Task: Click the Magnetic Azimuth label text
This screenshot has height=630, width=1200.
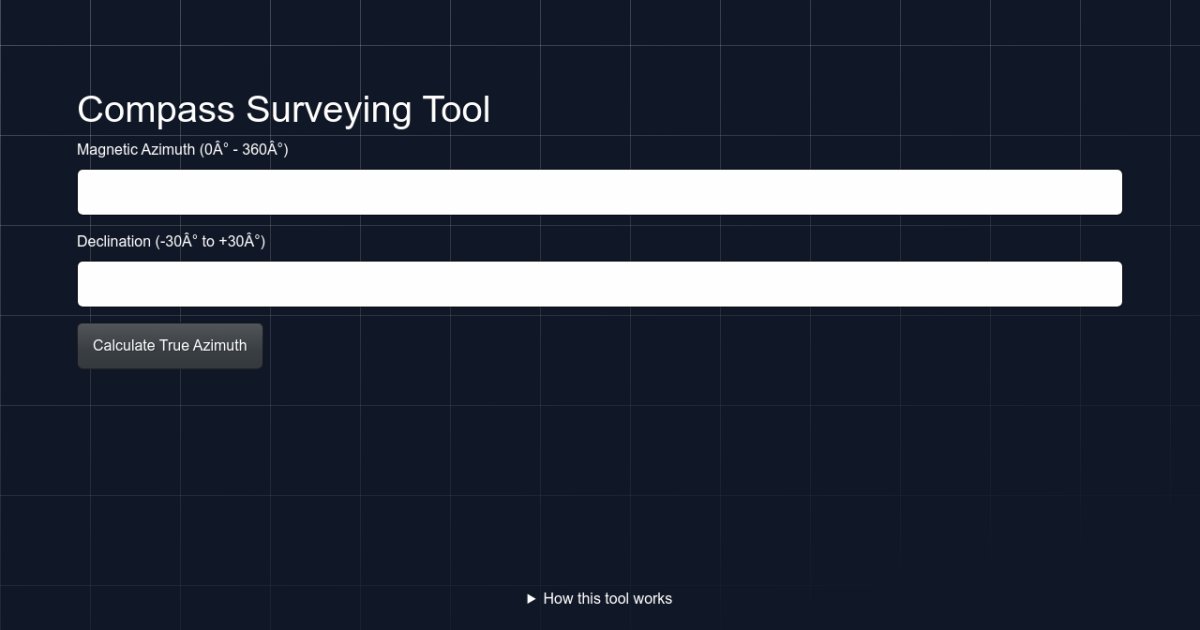Action: 182,150
